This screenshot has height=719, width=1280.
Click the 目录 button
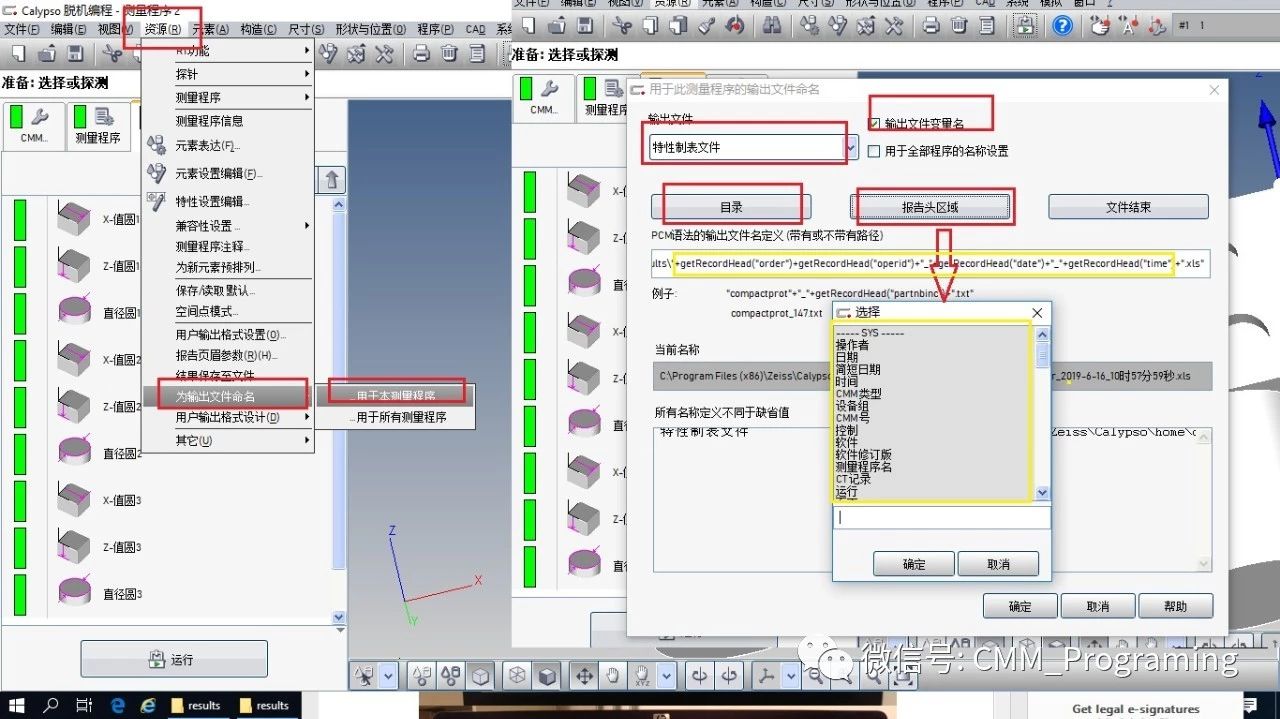(x=731, y=207)
